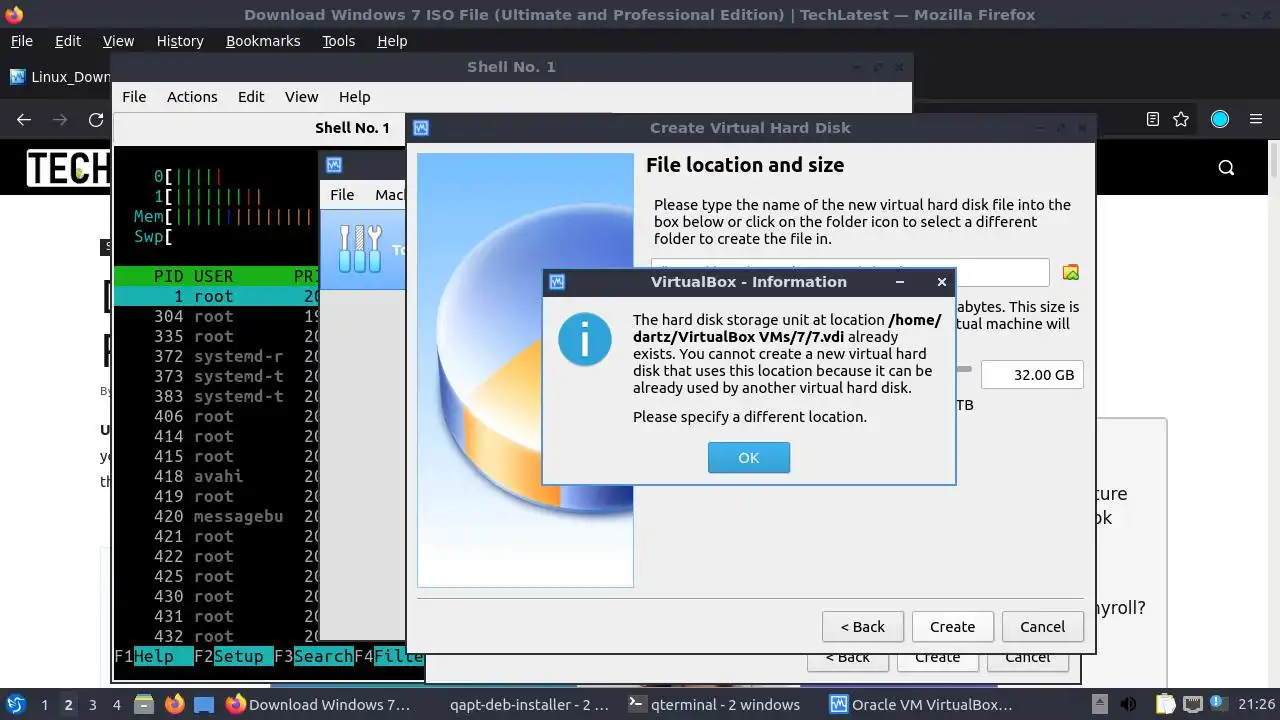This screenshot has height=720, width=1280.
Task: Open Edit menu in Shell No. 1 terminal
Action: (251, 97)
